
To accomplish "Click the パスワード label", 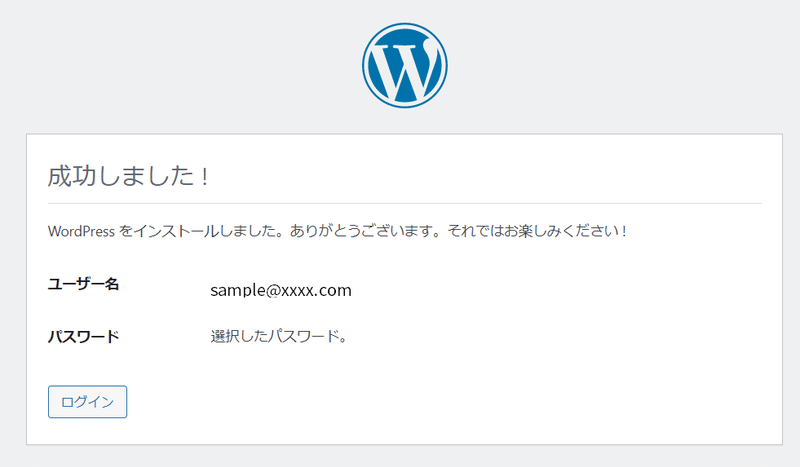I will pyautogui.click(x=84, y=337).
